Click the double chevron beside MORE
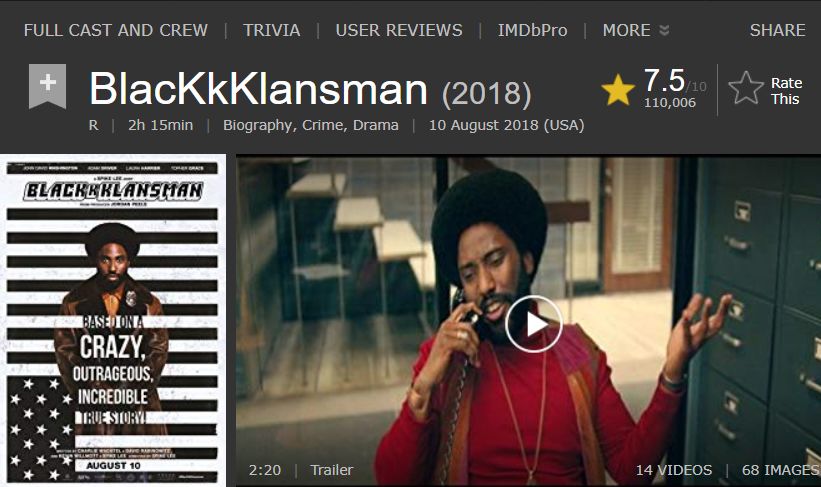821x487 pixels. click(x=664, y=30)
